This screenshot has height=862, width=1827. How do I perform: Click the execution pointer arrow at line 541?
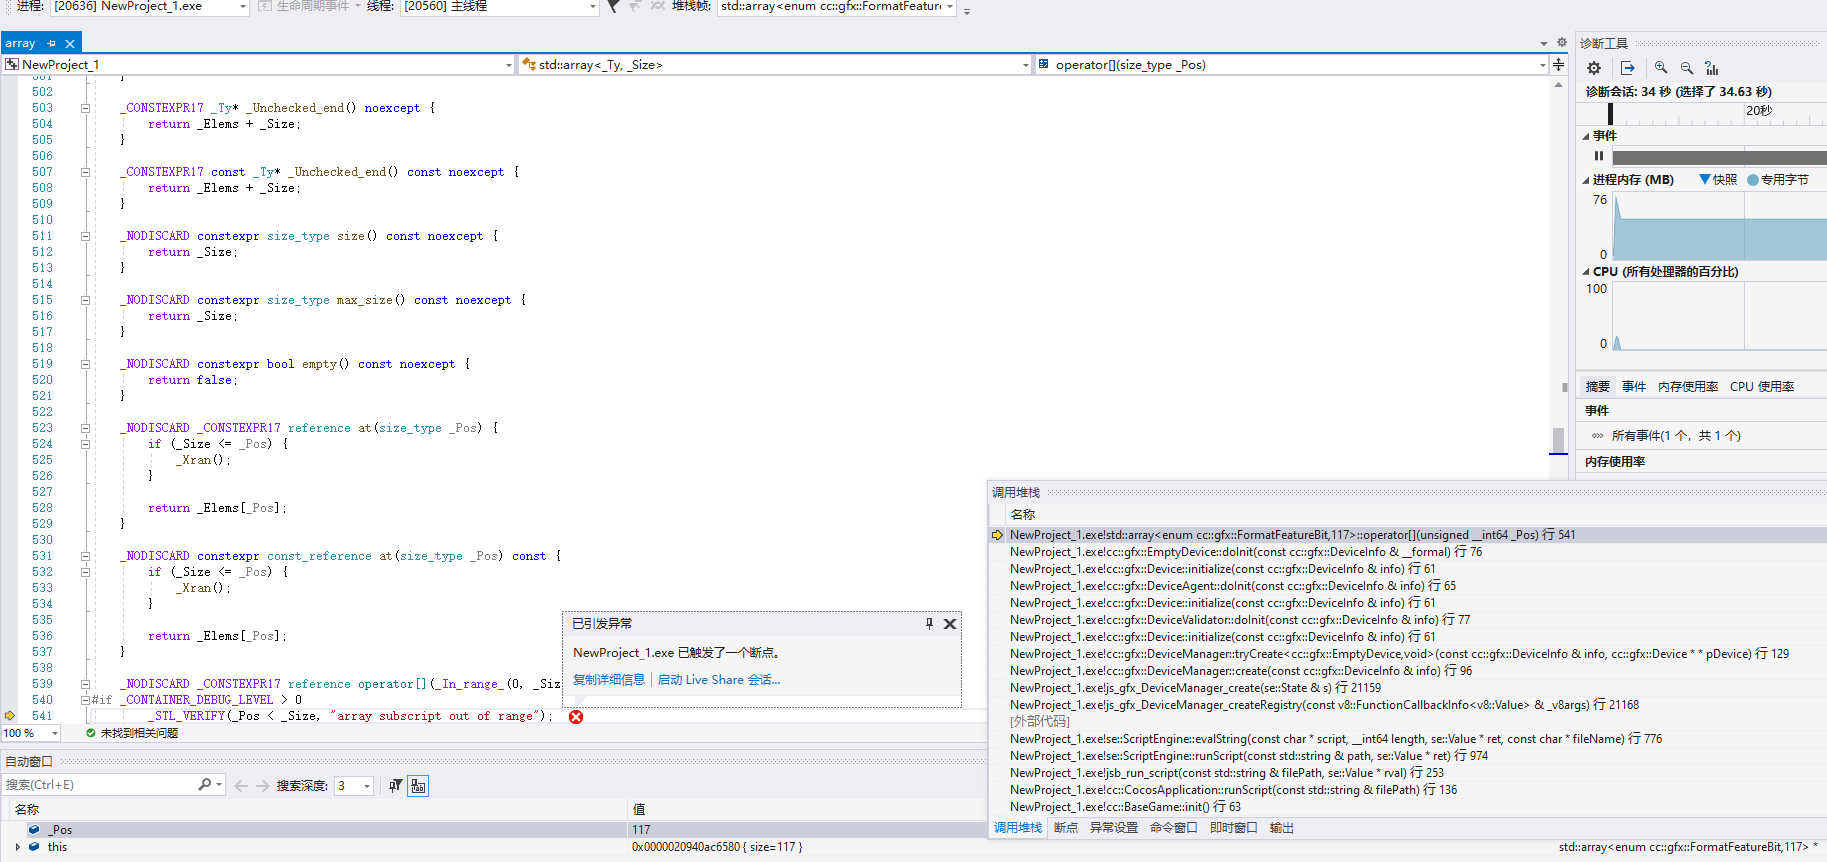[10, 715]
